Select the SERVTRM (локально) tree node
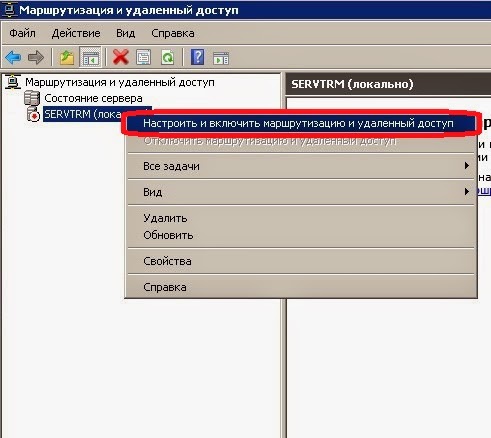The height and width of the screenshot is (438, 491). [83, 114]
